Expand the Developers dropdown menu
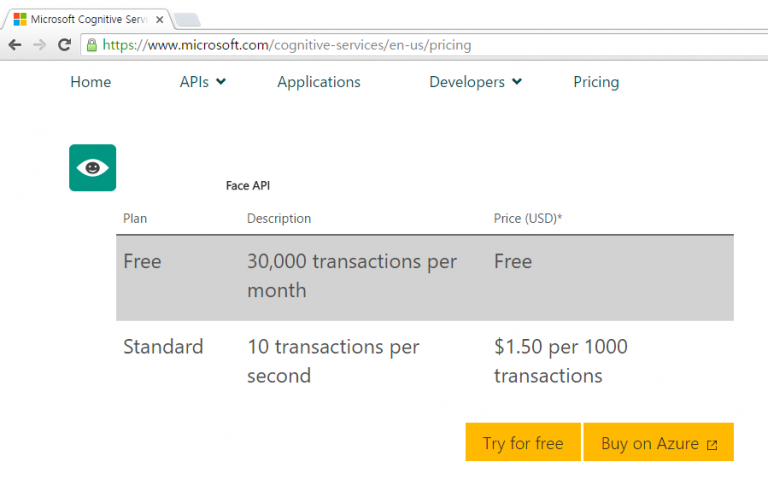 pos(475,82)
